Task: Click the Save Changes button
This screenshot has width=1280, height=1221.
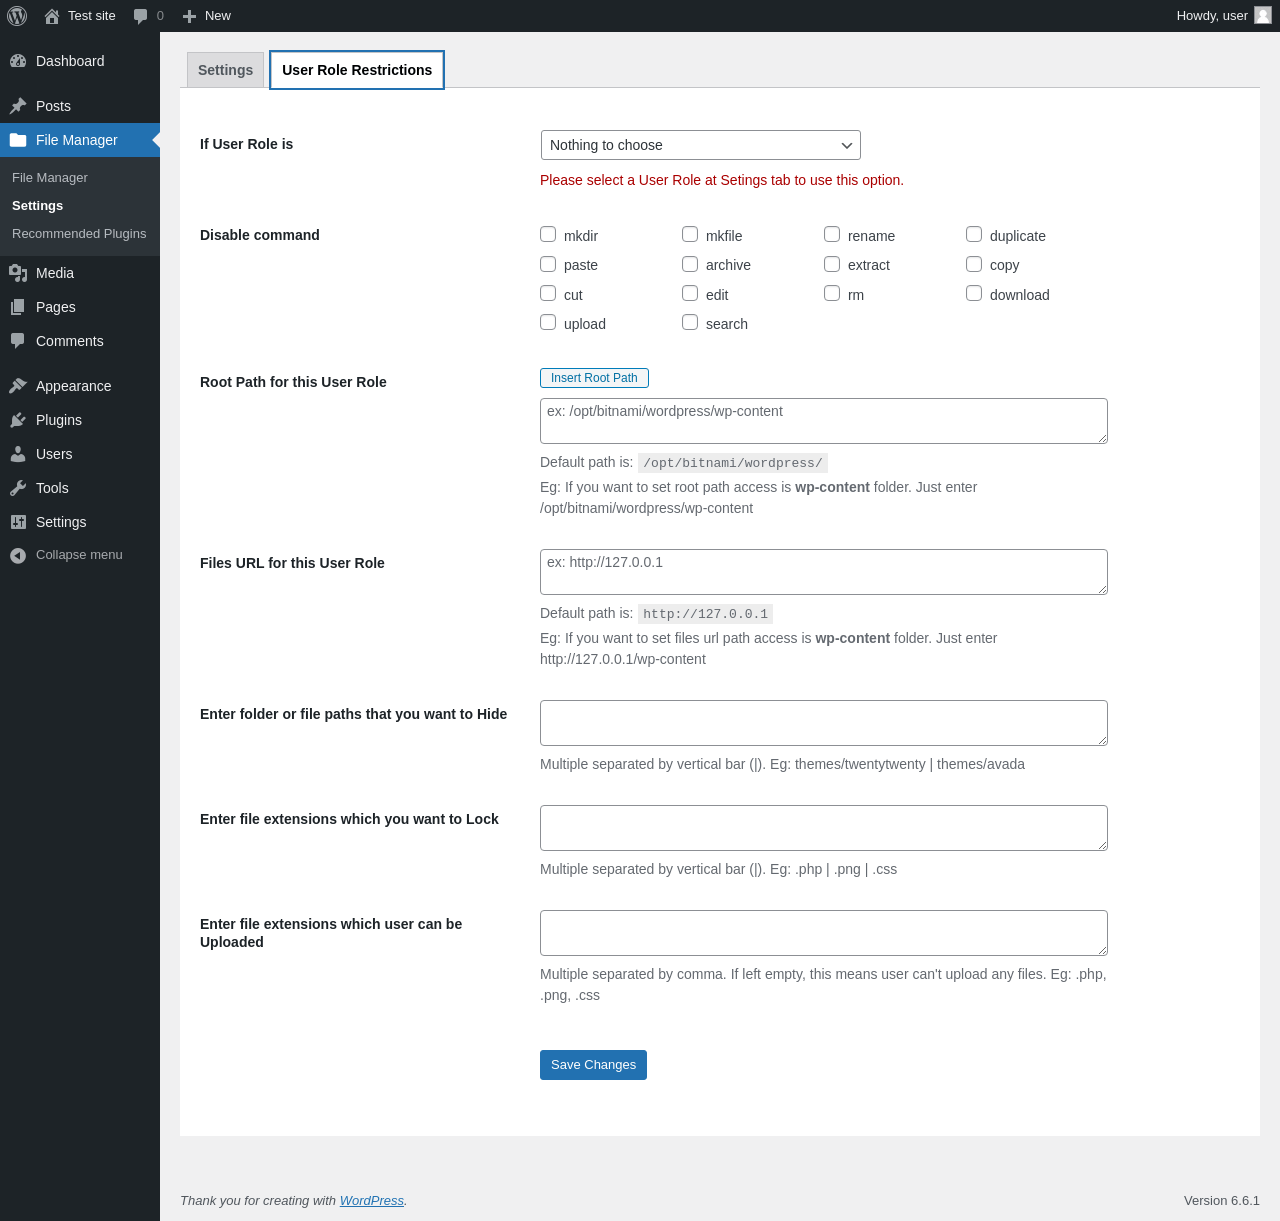Action: [593, 1065]
